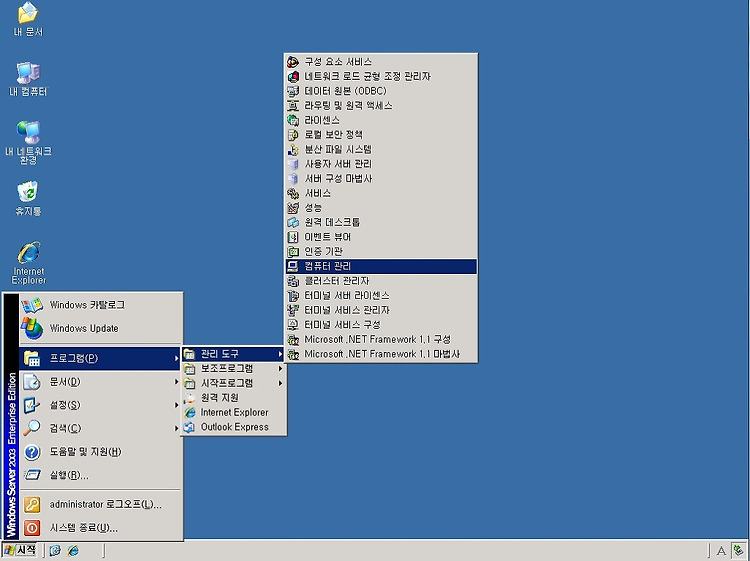Click the 시작프로그램 folder entry text

pyautogui.click(x=227, y=383)
